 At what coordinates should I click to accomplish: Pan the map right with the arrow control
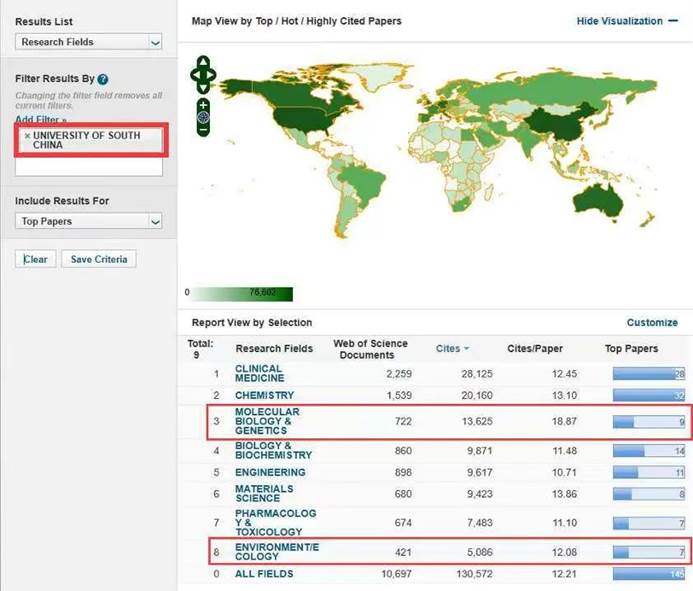click(211, 74)
